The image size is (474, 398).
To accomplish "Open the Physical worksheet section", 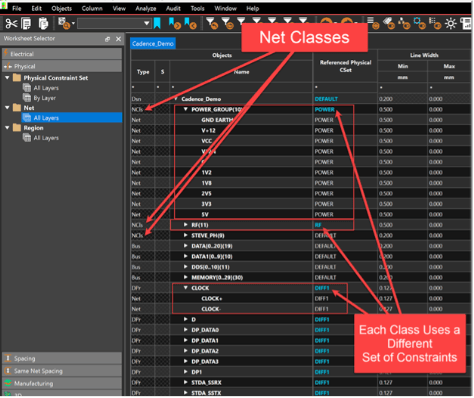I will pos(62,66).
